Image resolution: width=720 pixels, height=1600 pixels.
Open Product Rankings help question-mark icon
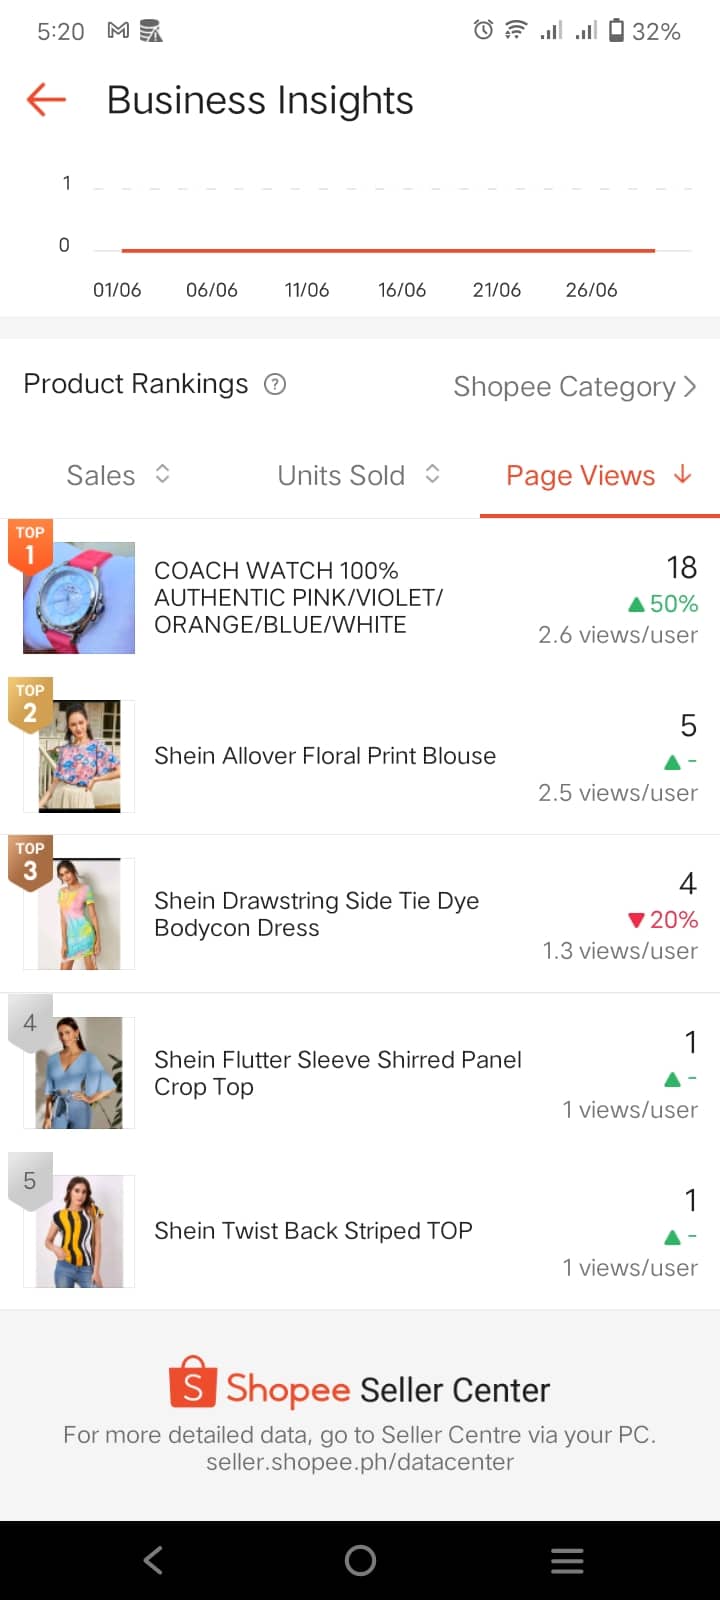(x=275, y=384)
